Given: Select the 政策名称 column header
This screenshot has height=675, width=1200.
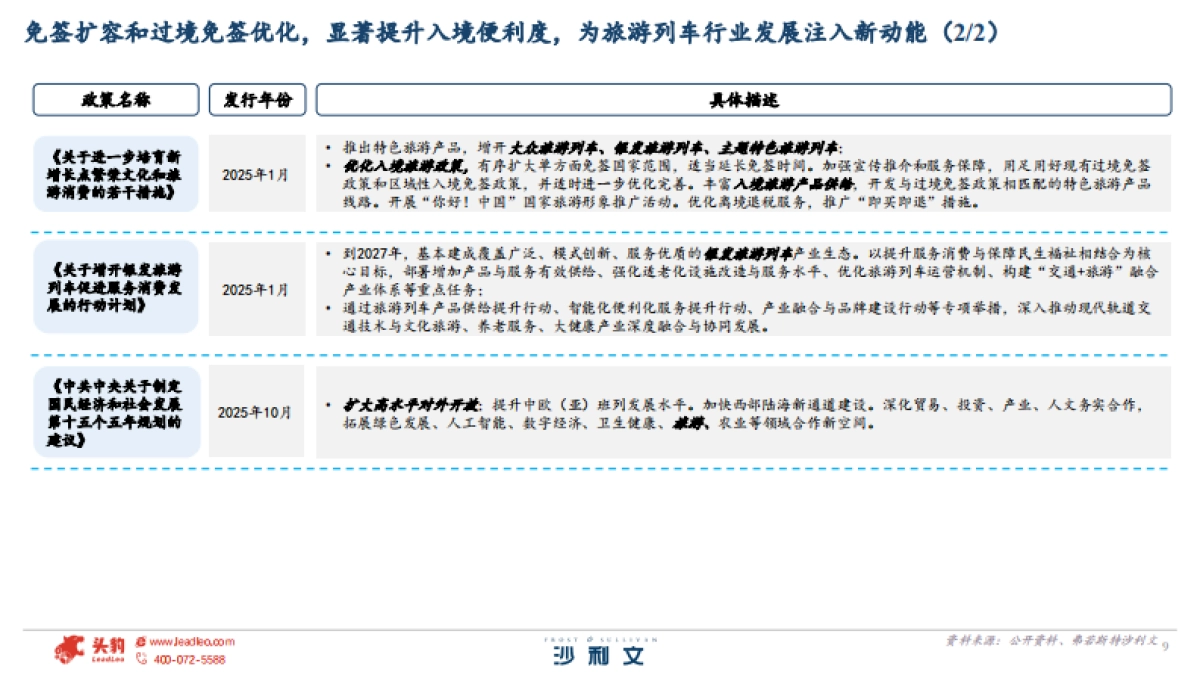Looking at the screenshot, I should tap(117, 100).
